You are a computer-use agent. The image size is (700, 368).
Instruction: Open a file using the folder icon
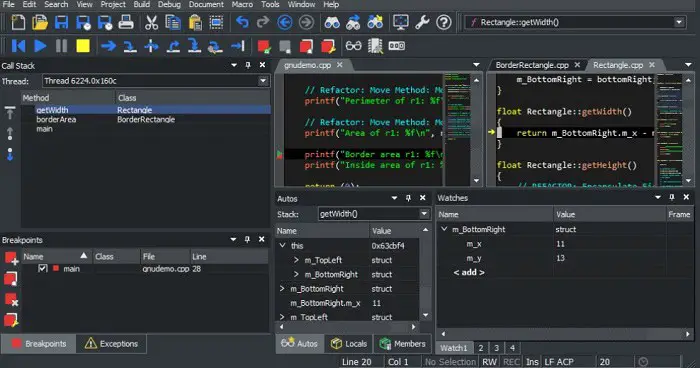coord(40,22)
